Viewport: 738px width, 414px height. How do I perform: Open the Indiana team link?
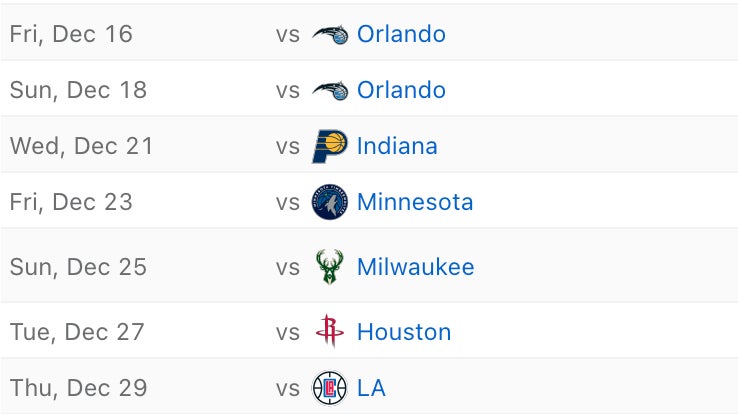(397, 146)
